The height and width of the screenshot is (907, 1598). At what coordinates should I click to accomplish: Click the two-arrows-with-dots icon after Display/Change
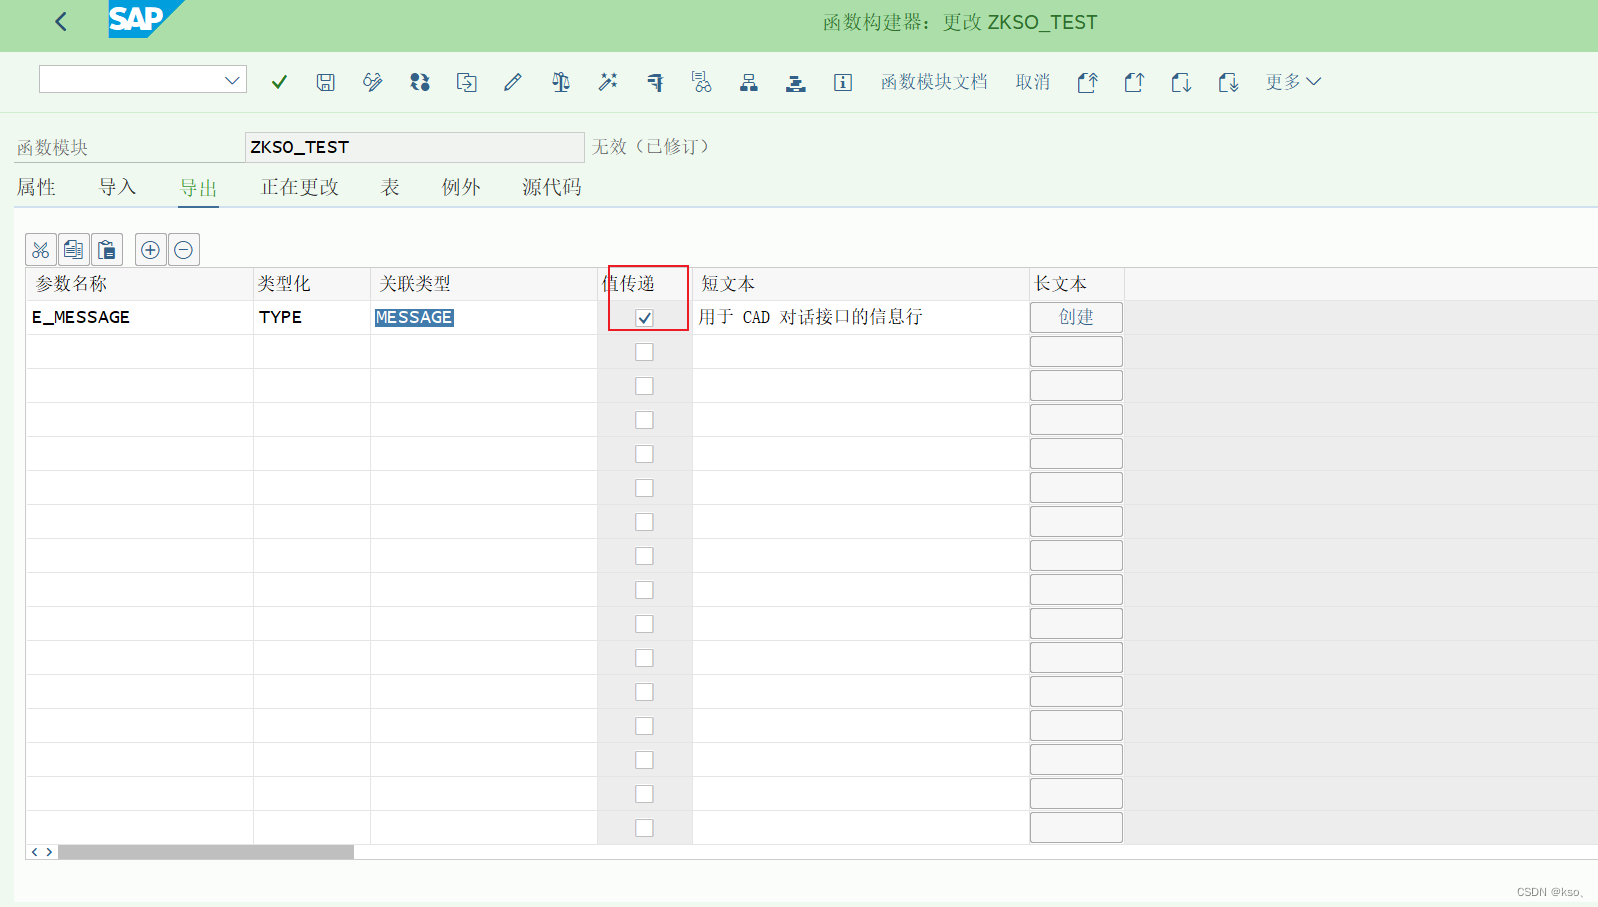pos(420,82)
